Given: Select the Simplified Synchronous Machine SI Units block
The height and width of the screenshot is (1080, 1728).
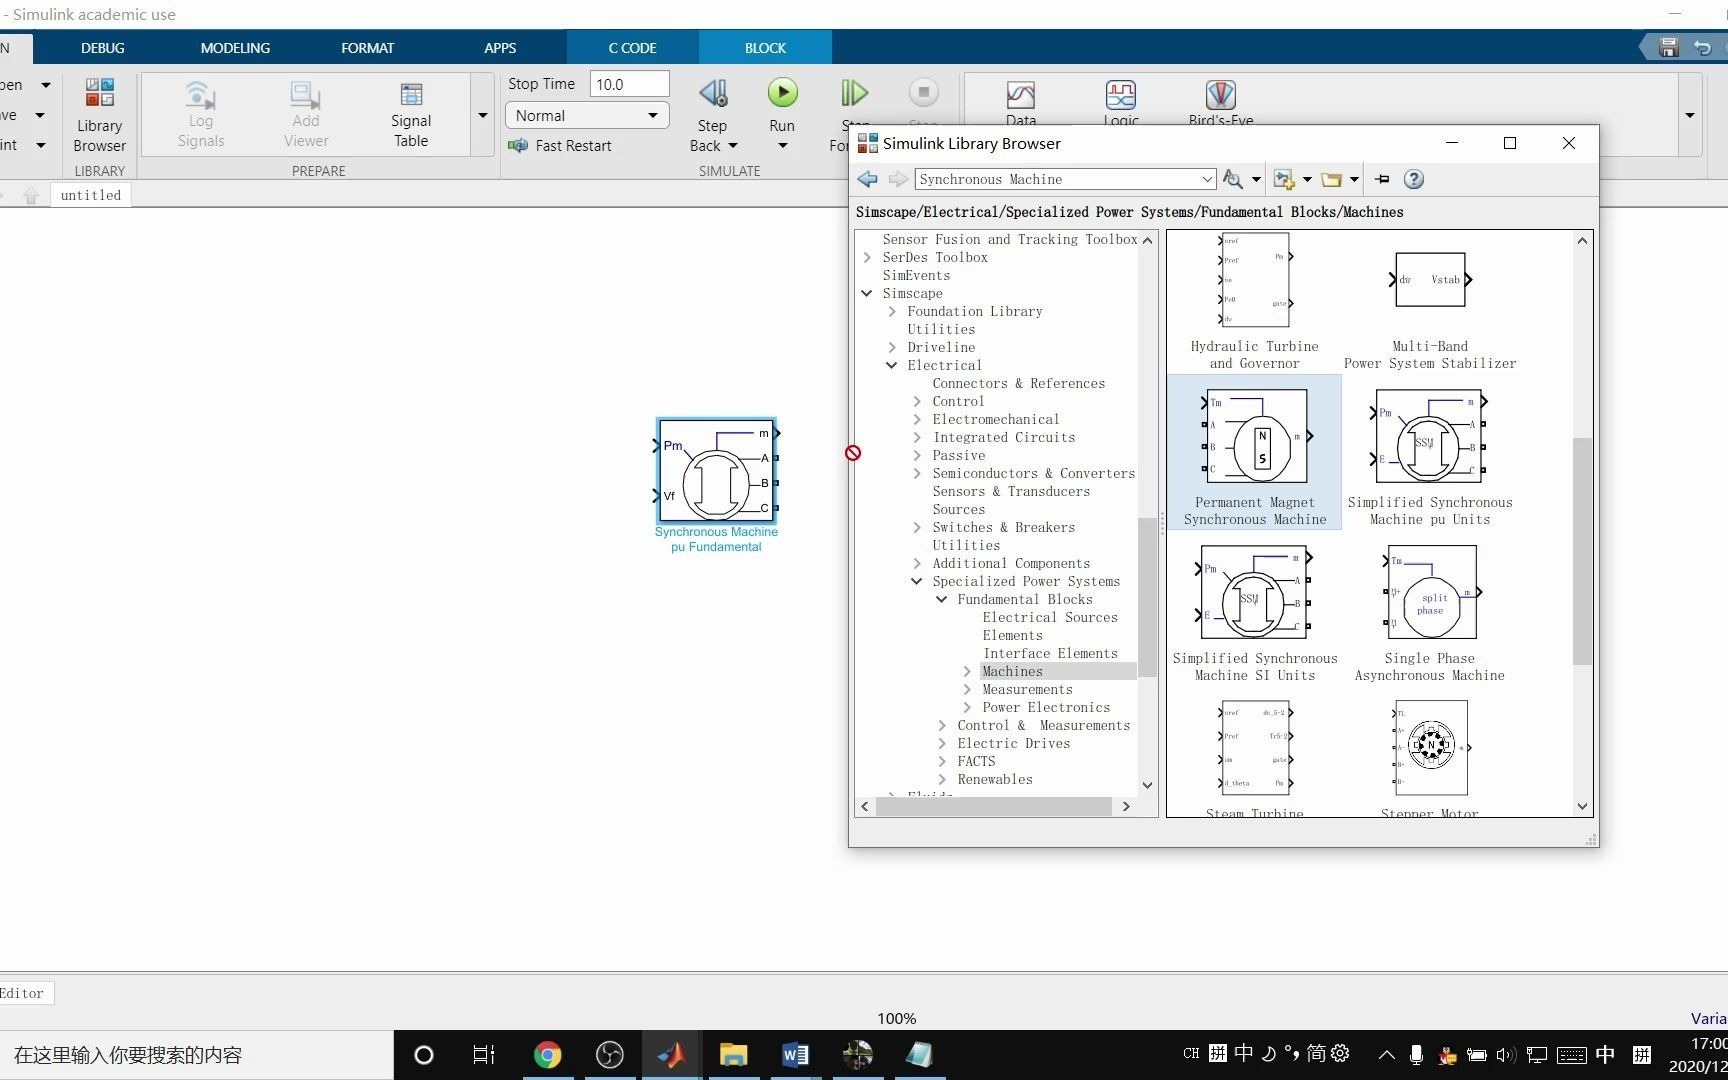Looking at the screenshot, I should pyautogui.click(x=1255, y=611).
